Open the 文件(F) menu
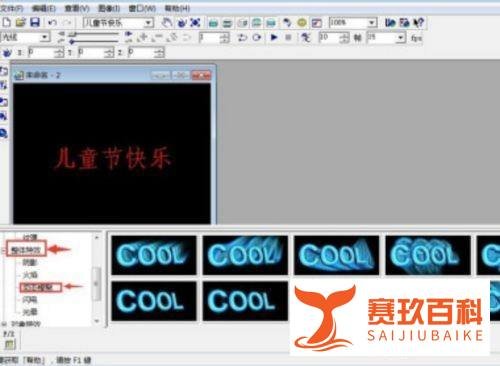500x366 pixels. click(x=12, y=8)
